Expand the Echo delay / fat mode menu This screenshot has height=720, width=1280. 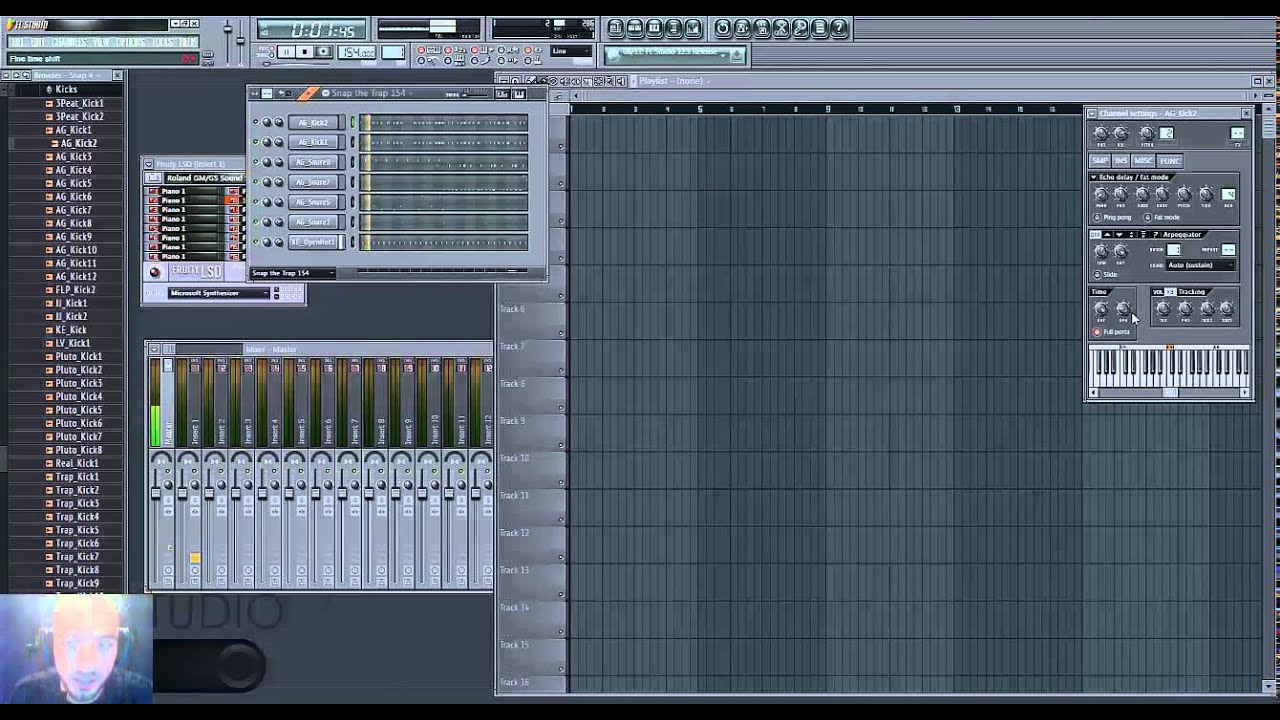1093,177
